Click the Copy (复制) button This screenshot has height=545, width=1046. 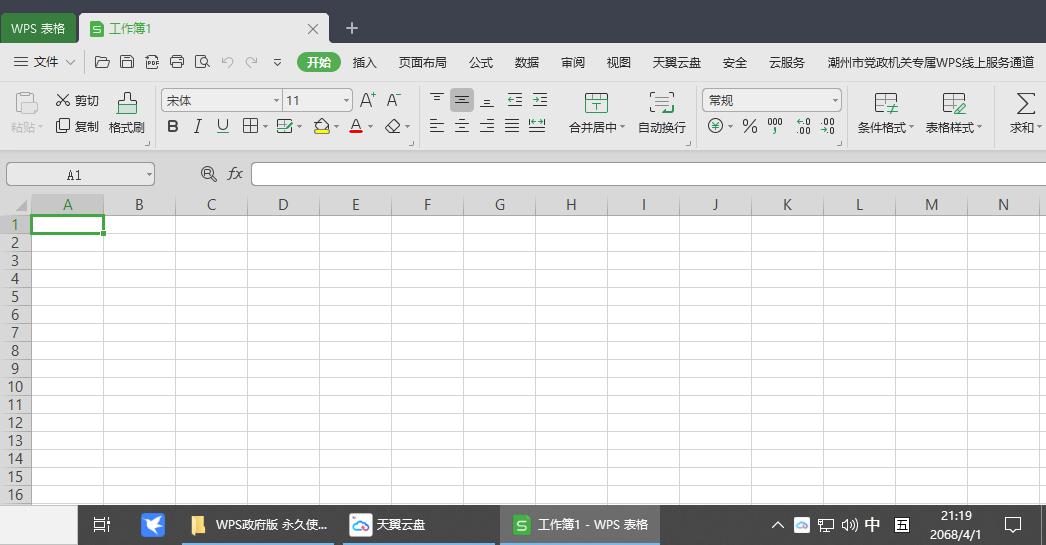tap(77, 126)
